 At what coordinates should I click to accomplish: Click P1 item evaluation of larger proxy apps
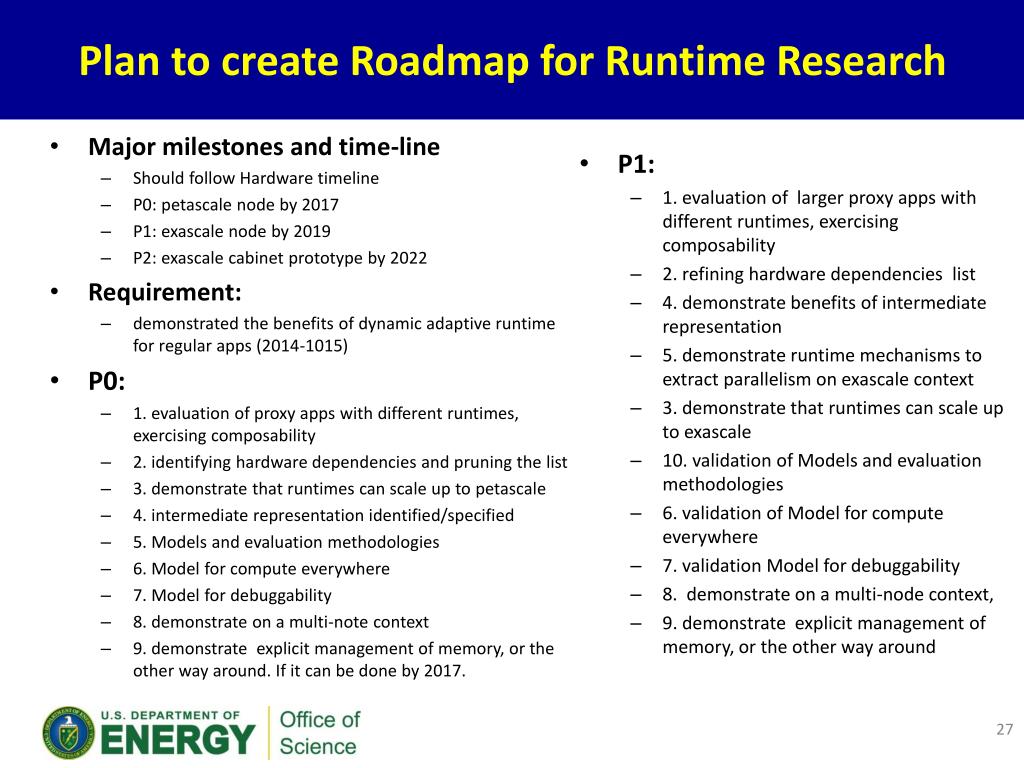click(x=819, y=222)
